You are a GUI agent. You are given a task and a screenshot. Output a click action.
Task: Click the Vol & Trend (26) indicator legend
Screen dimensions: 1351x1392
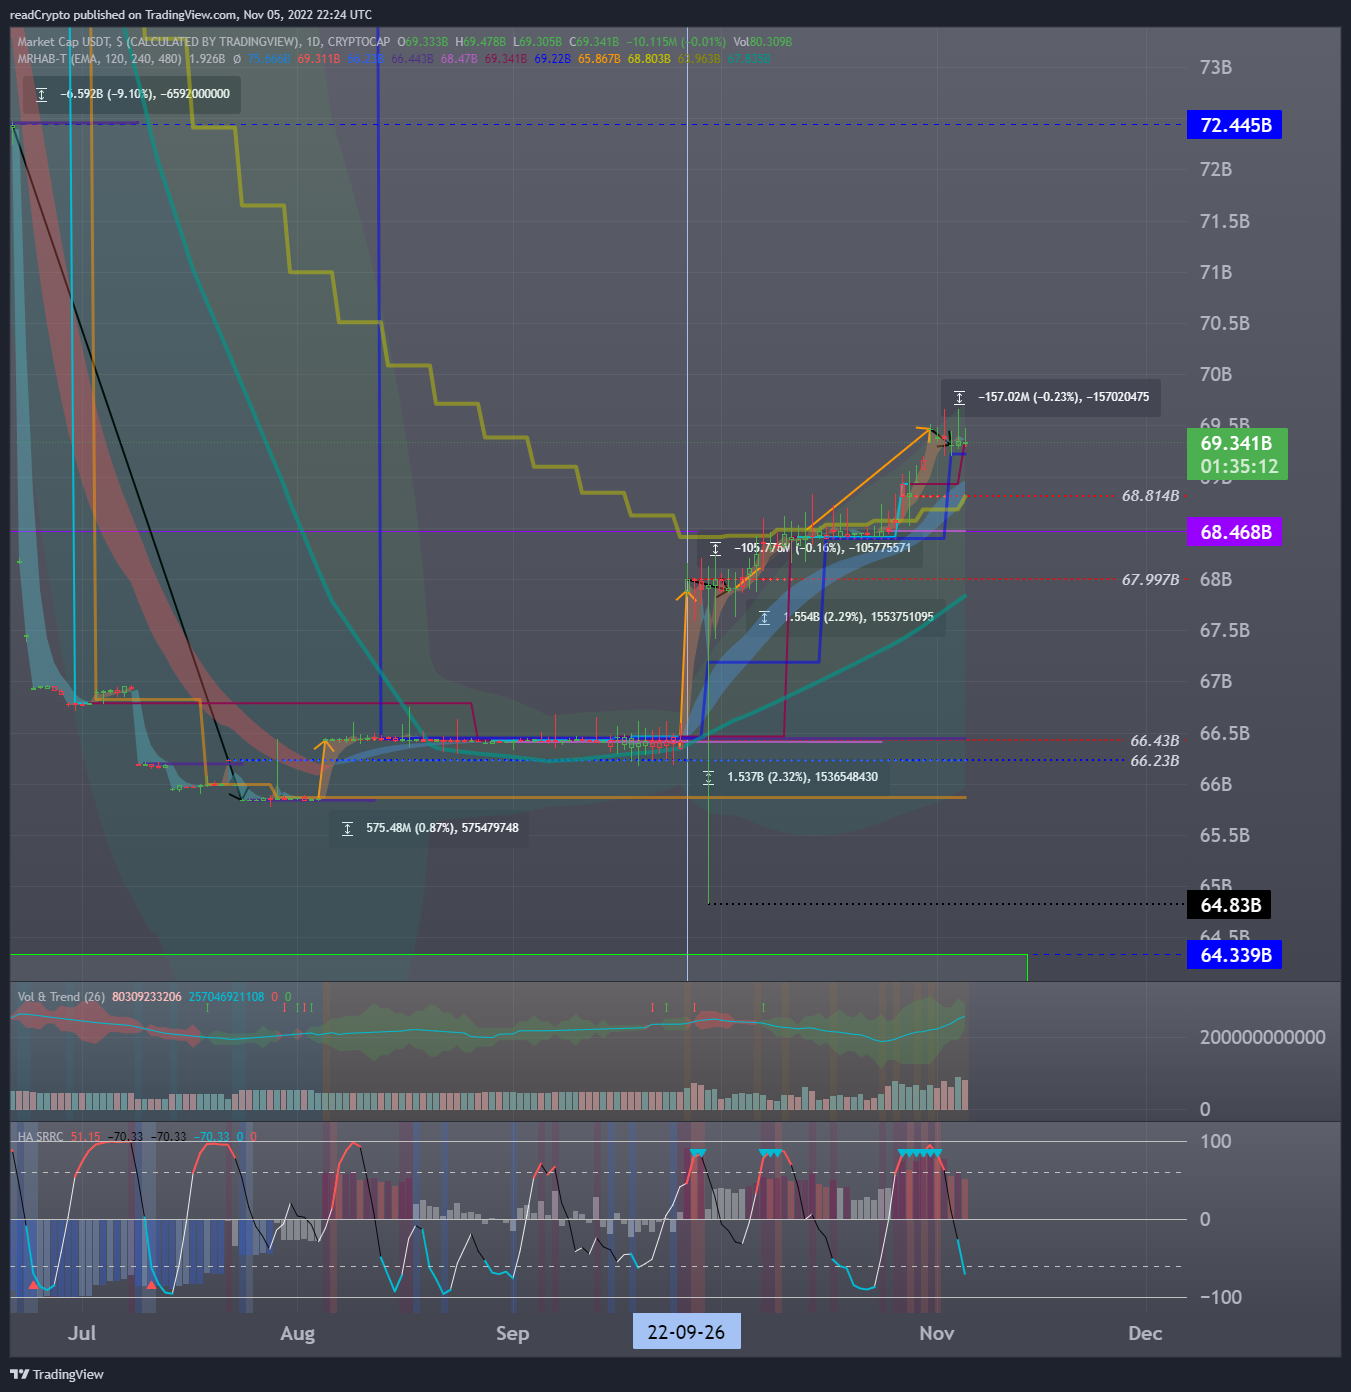coord(61,997)
